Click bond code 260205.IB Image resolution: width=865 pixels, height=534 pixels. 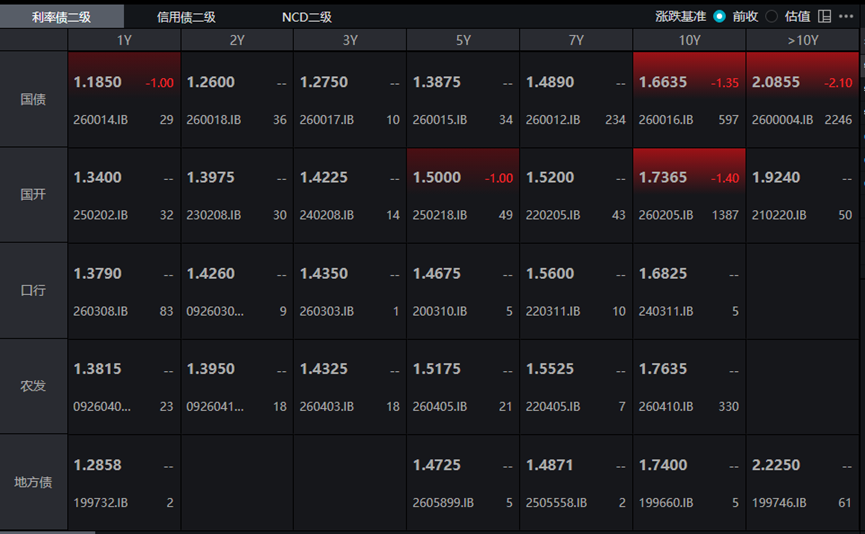[x=666, y=215]
